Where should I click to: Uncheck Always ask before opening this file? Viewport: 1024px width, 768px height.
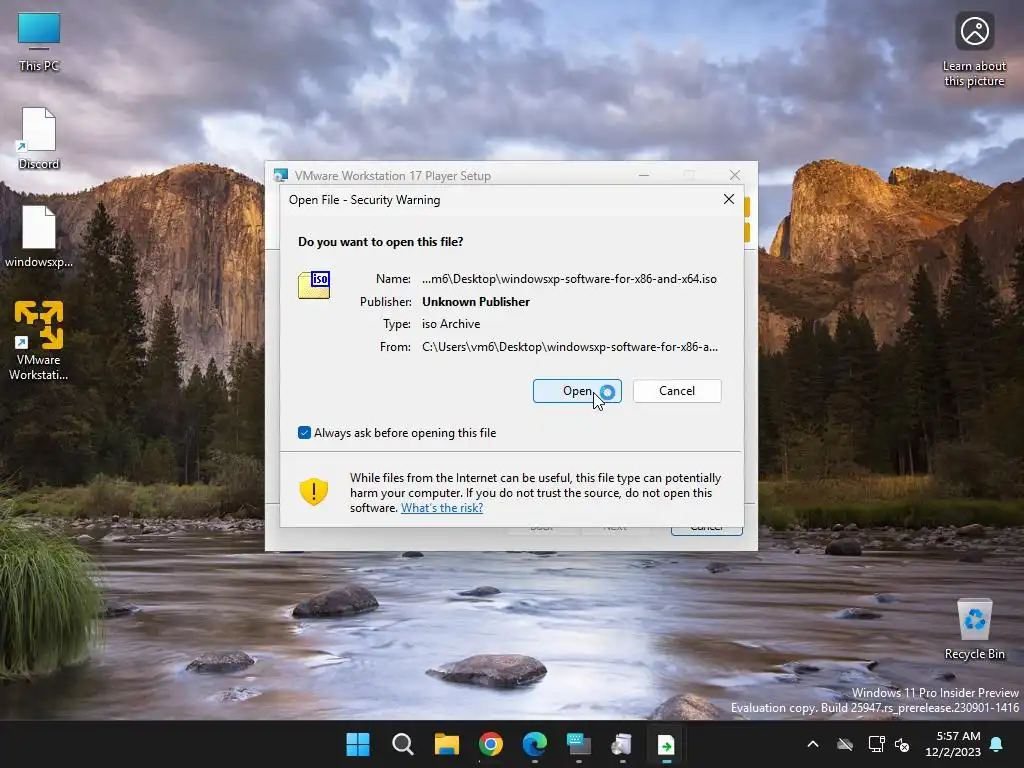pos(304,433)
